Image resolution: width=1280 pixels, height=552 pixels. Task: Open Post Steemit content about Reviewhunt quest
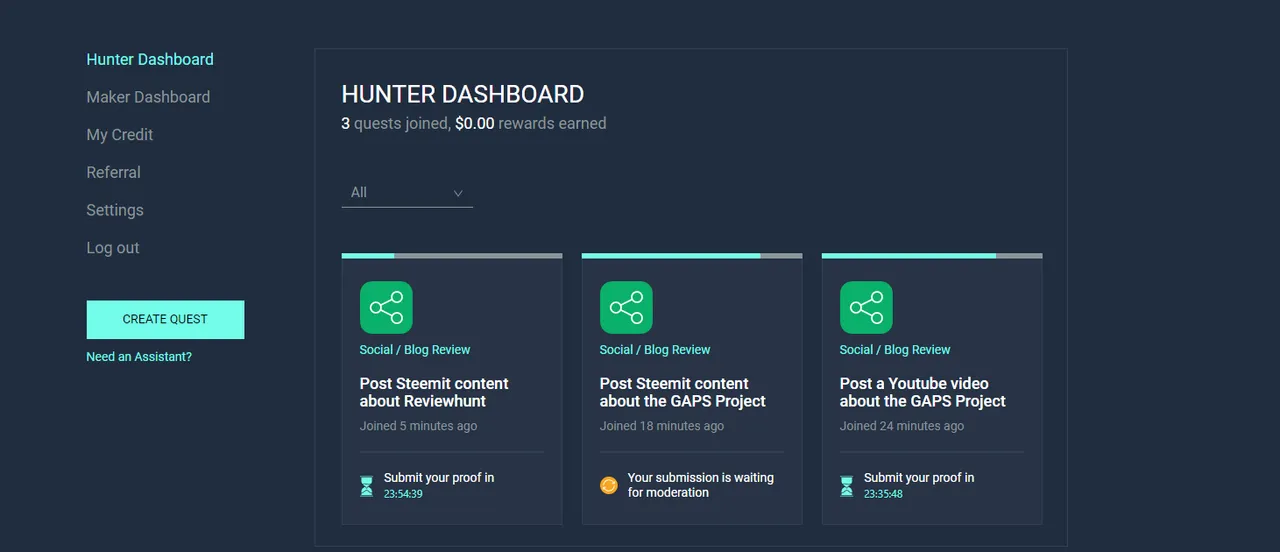click(x=434, y=392)
